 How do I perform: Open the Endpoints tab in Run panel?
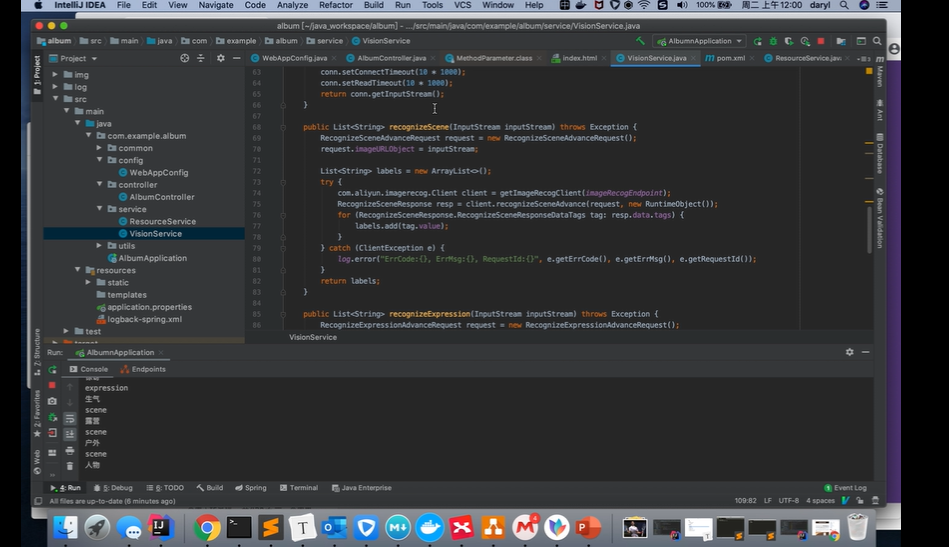click(x=143, y=369)
